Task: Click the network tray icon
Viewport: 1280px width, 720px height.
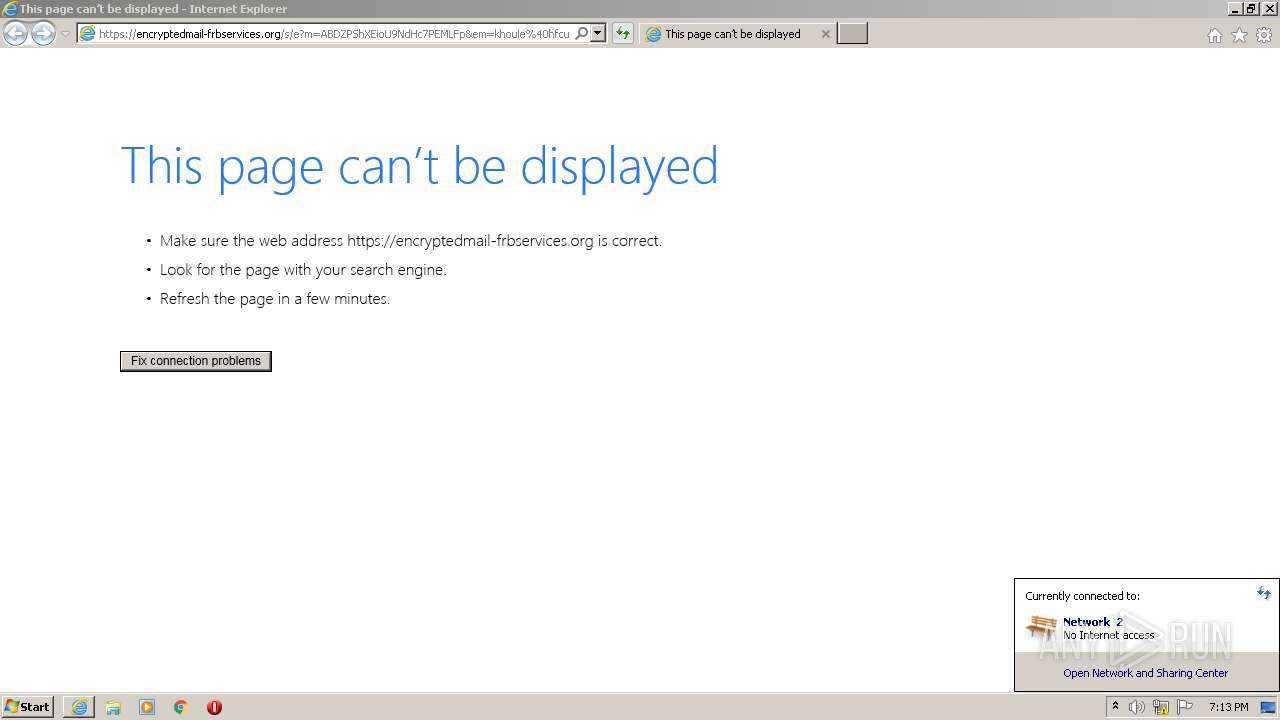Action: click(1161, 707)
